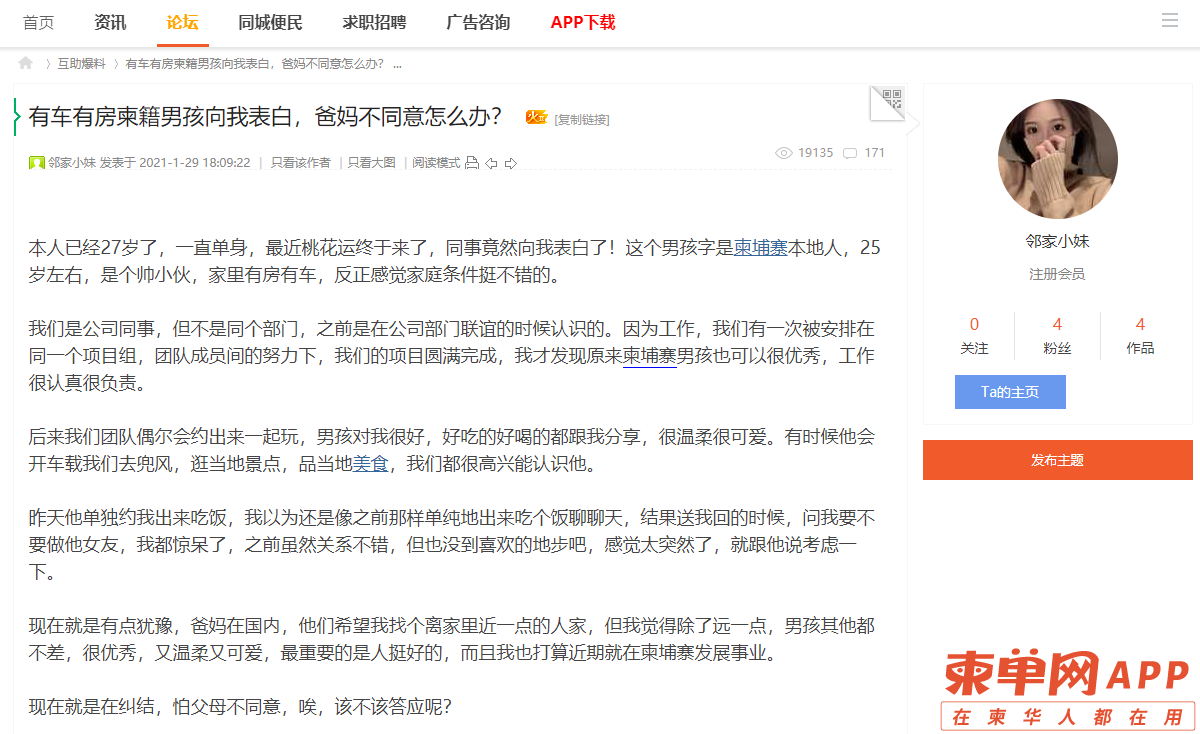Click the hot topic flame badge
The height and width of the screenshot is (734, 1200).
[536, 118]
